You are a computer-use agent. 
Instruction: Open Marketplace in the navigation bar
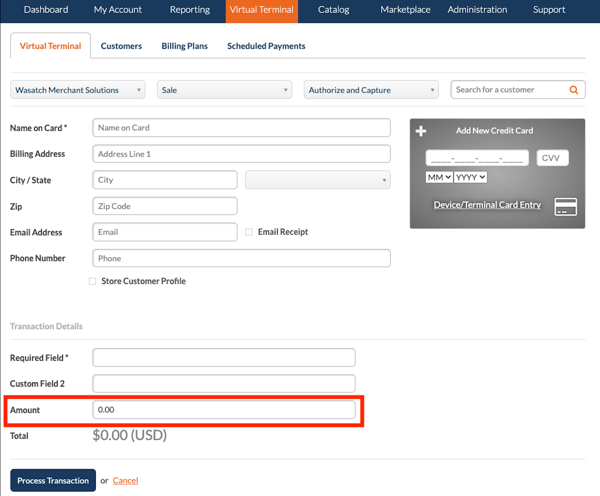click(x=405, y=10)
